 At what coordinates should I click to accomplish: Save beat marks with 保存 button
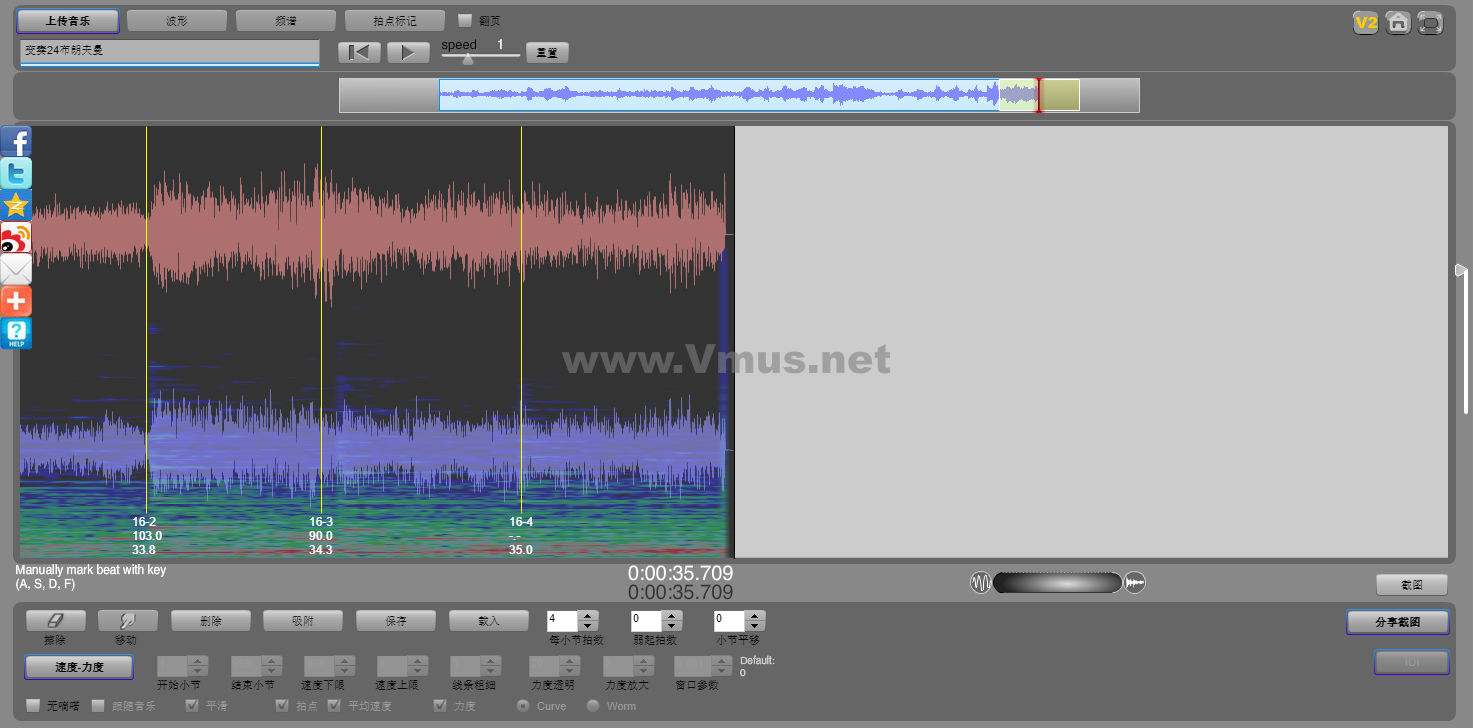396,621
